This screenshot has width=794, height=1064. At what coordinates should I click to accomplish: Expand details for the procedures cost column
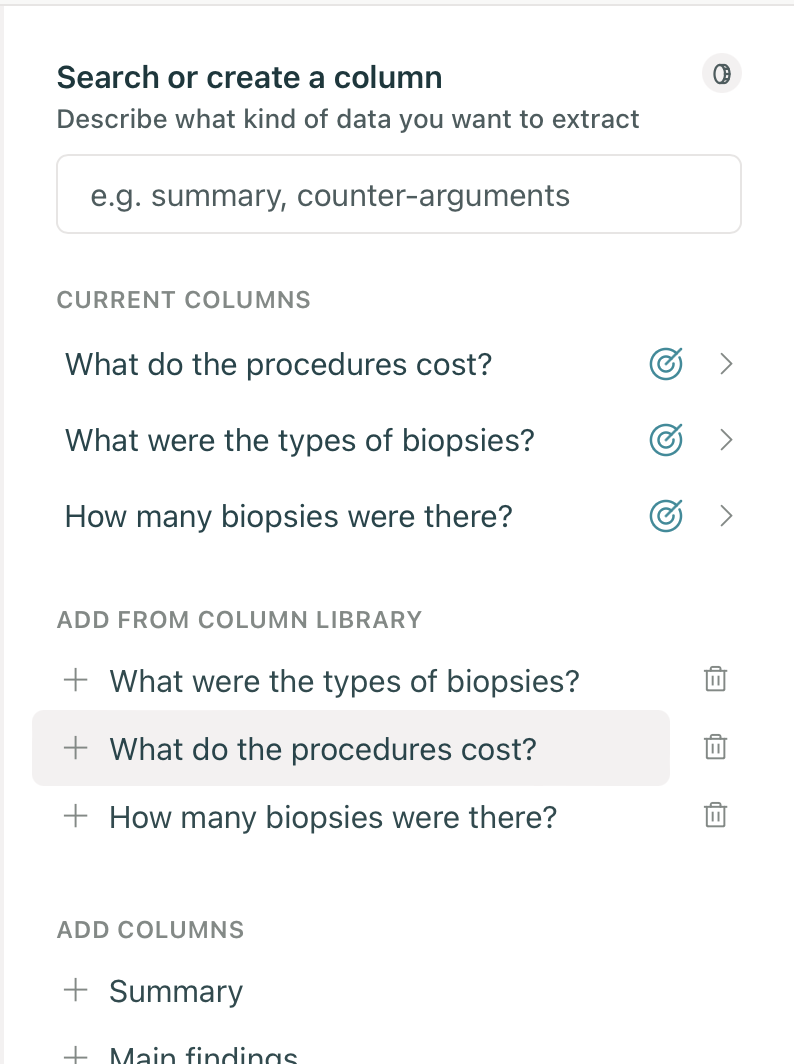tap(726, 364)
